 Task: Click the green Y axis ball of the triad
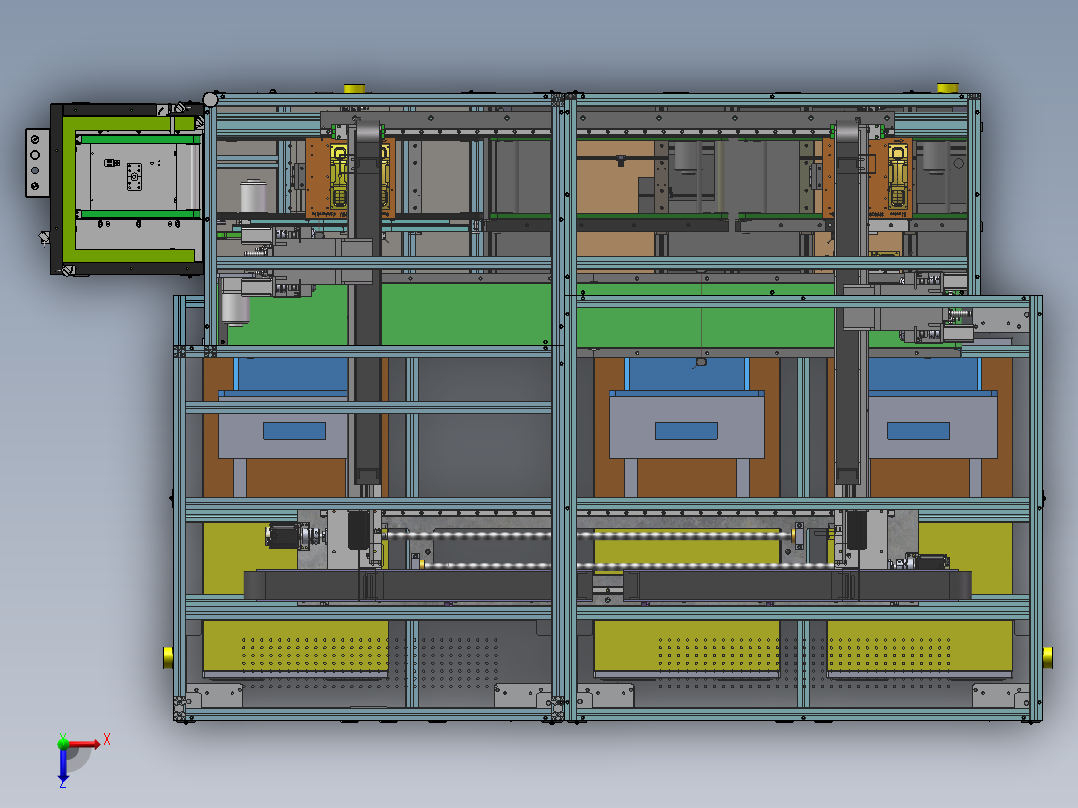(x=63, y=743)
